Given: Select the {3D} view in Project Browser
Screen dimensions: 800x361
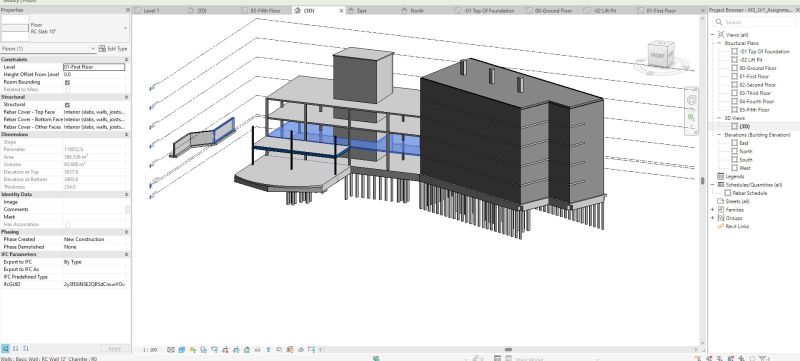Looking at the screenshot, I should (744, 126).
